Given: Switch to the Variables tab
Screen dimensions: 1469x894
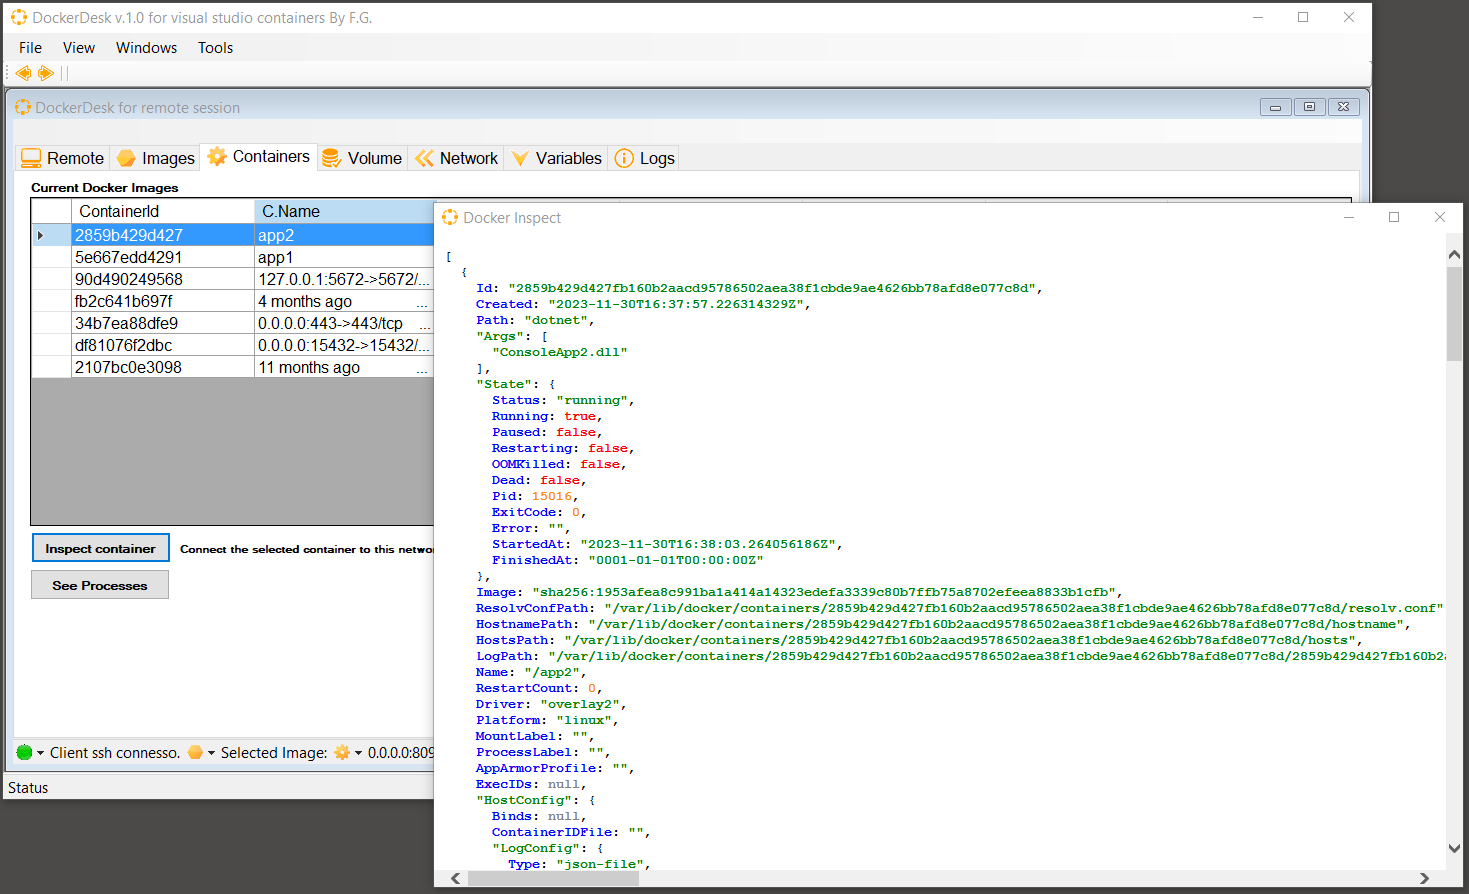Looking at the screenshot, I should tap(555, 157).
